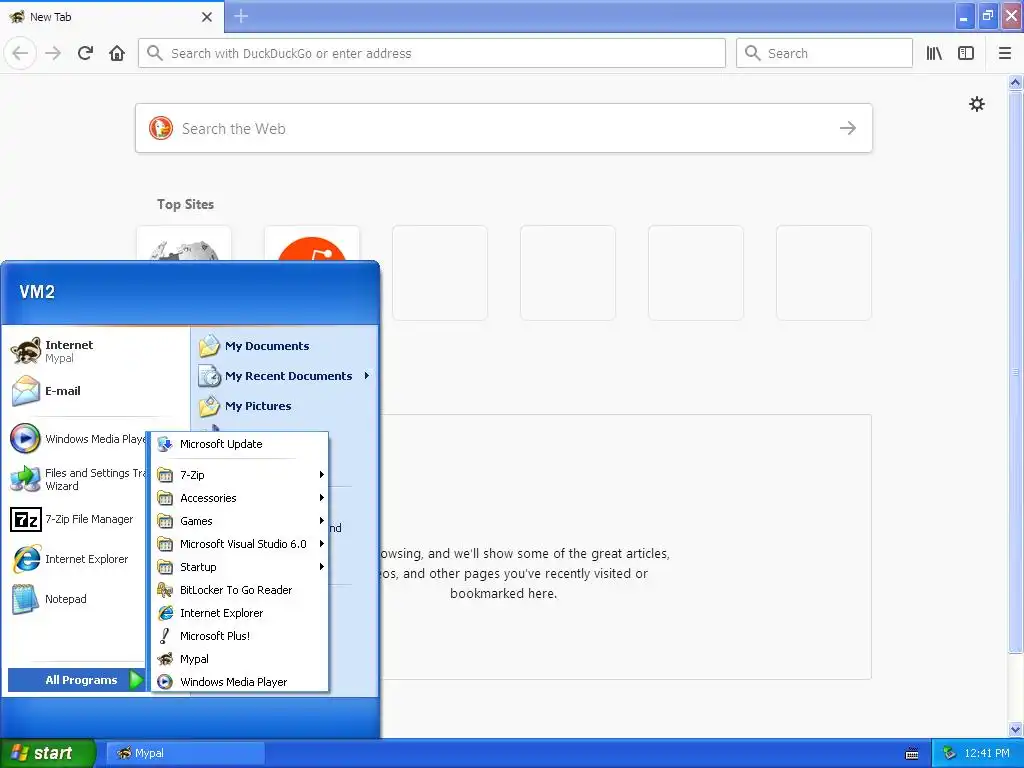Image resolution: width=1024 pixels, height=768 pixels.
Task: Open the on-screen keyboard tray icon
Action: (x=912, y=754)
